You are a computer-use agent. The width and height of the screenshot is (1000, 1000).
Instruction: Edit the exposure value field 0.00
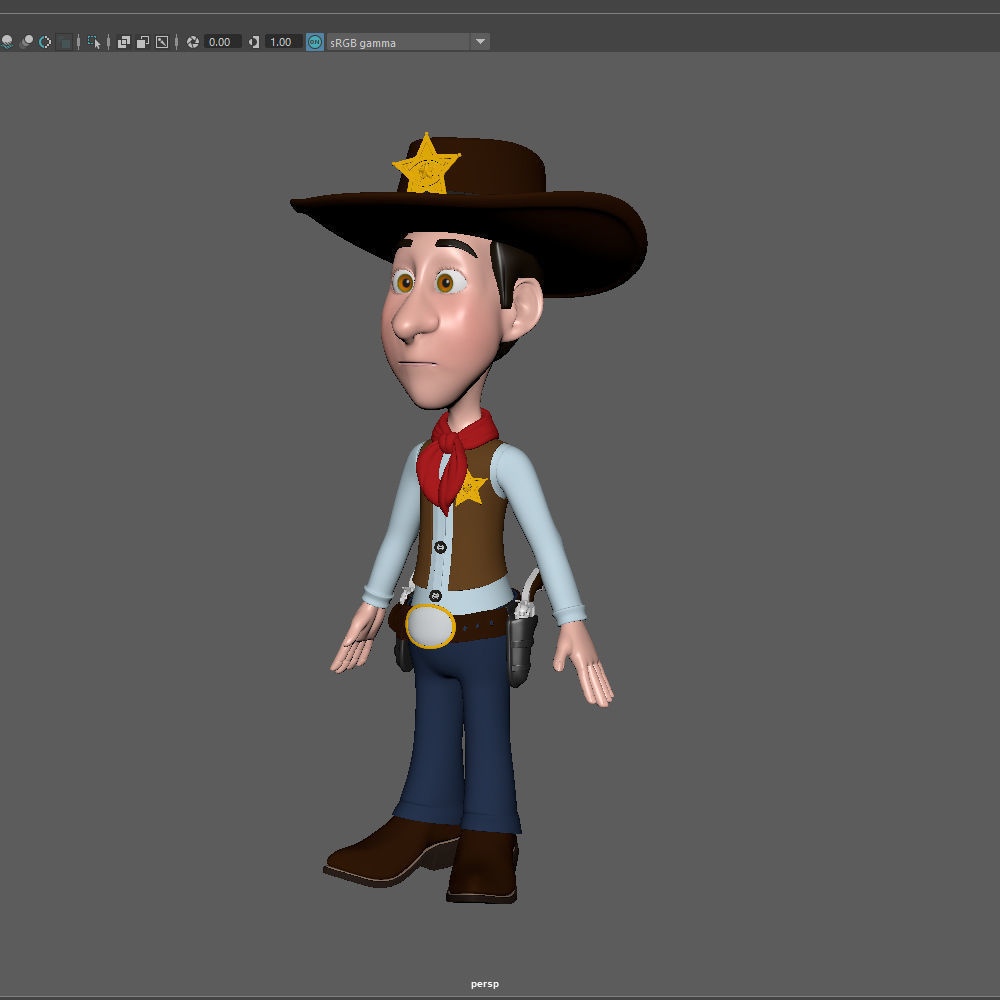tap(223, 42)
